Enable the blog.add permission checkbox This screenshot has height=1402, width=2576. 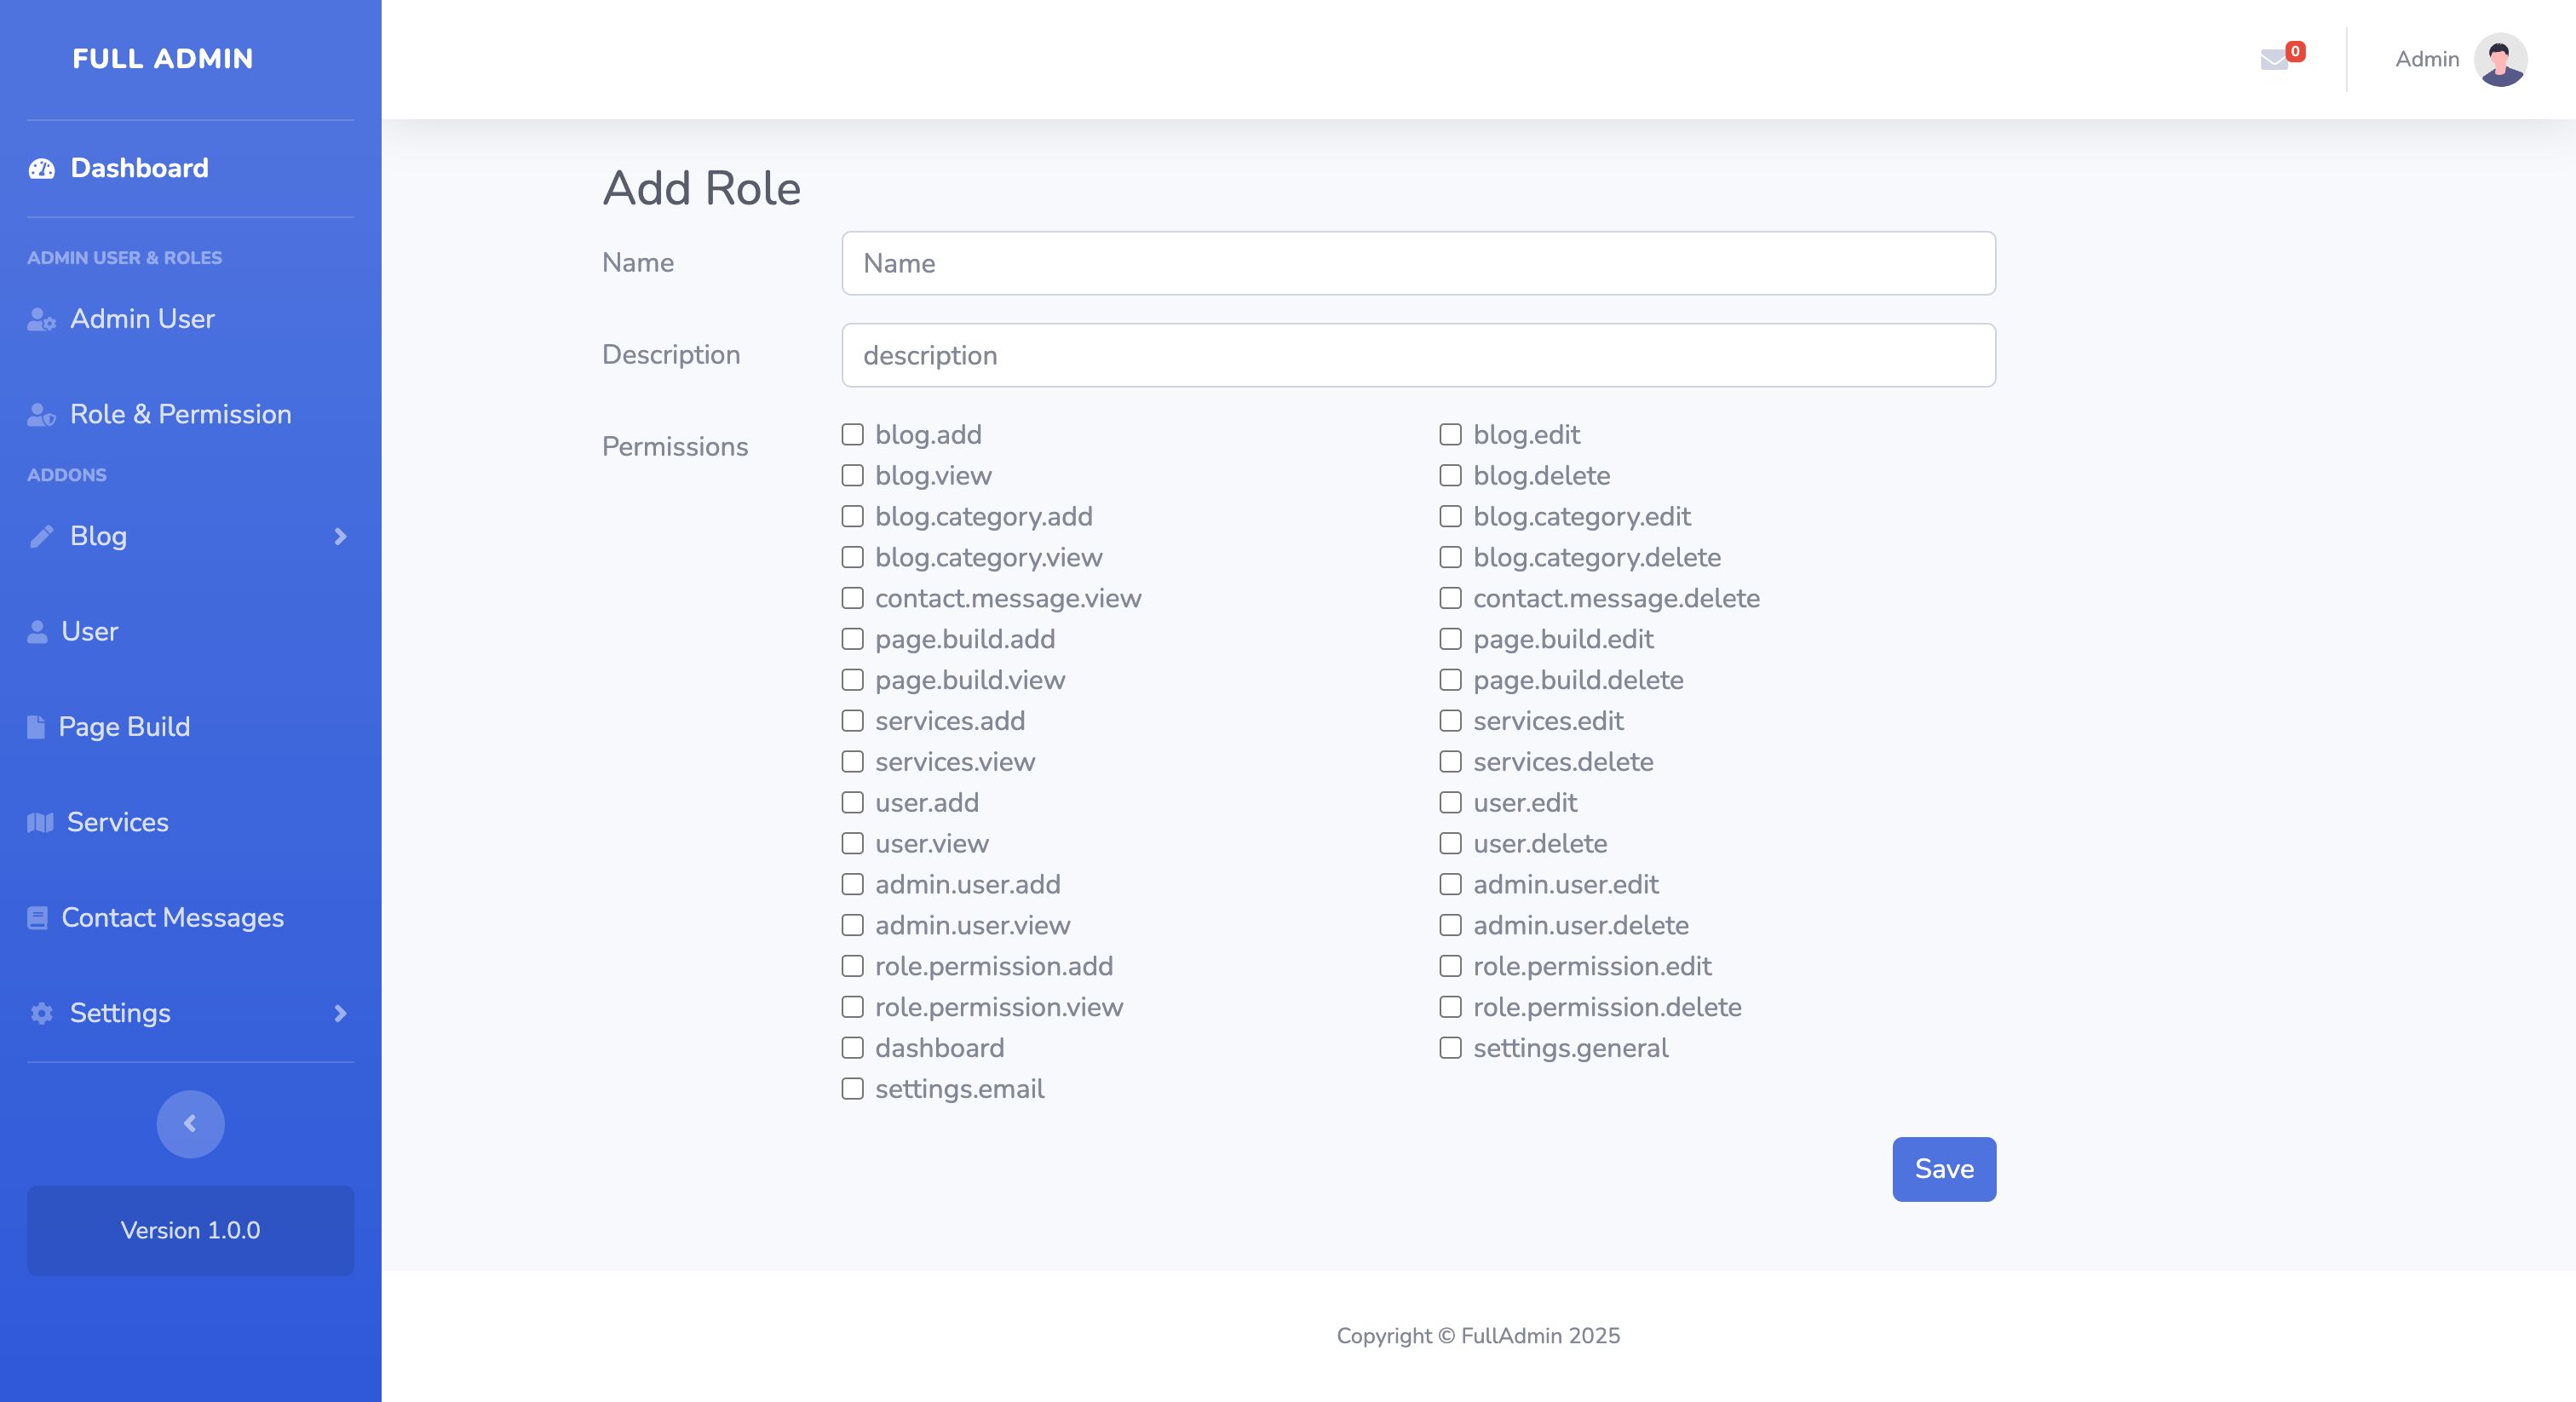[852, 434]
